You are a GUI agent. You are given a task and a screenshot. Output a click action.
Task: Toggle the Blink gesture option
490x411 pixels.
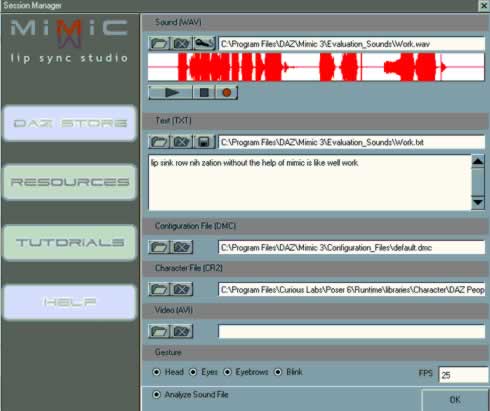[x=278, y=372]
